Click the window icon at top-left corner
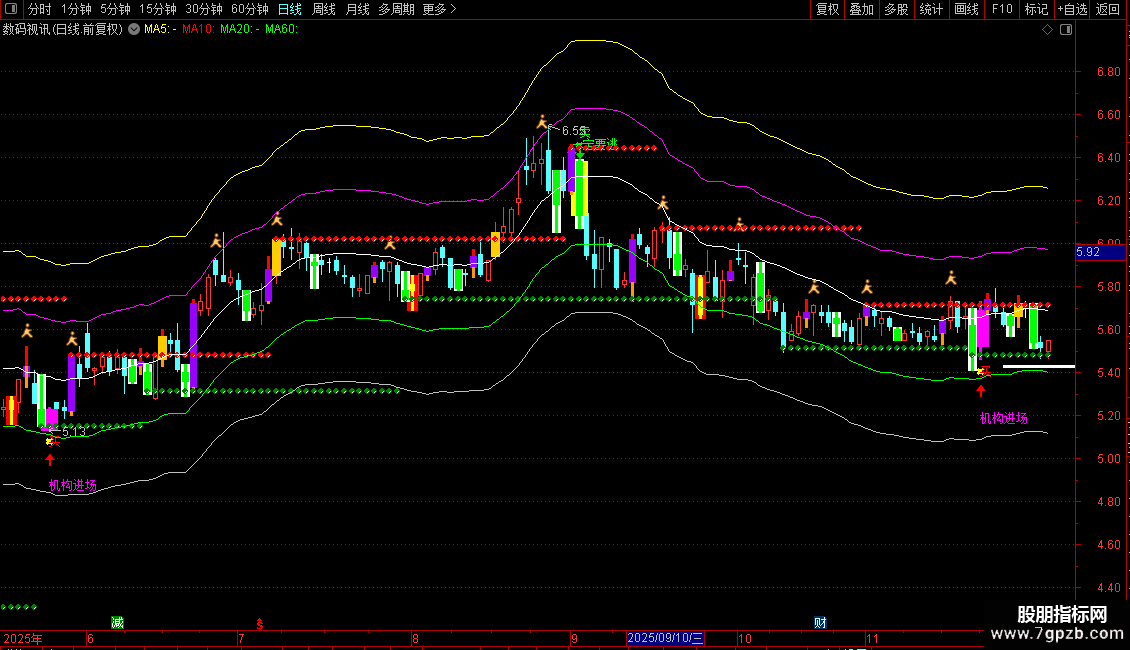Screen dimensions: 1130x650 11,9
